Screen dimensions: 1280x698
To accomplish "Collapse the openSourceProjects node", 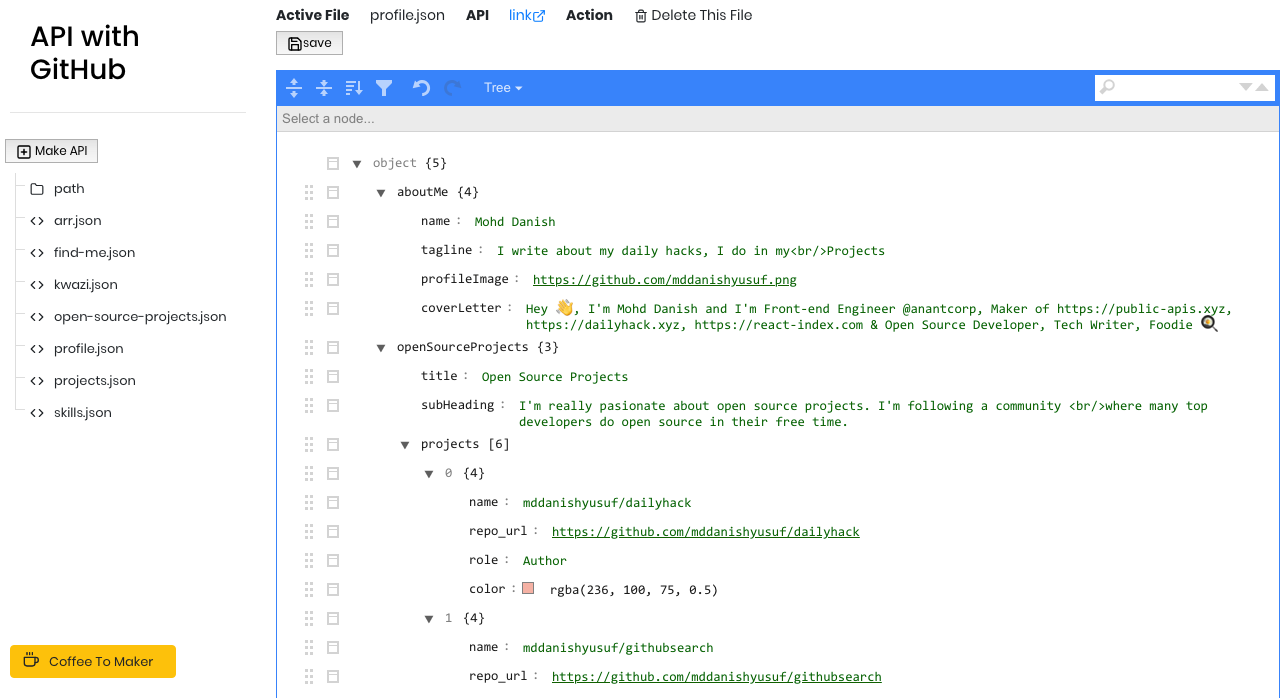I will click(x=381, y=348).
